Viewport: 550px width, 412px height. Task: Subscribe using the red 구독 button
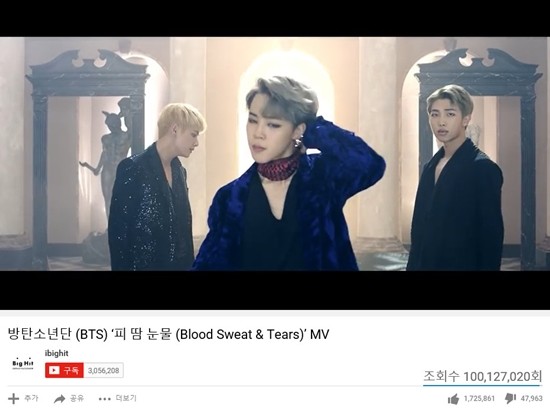coord(64,370)
